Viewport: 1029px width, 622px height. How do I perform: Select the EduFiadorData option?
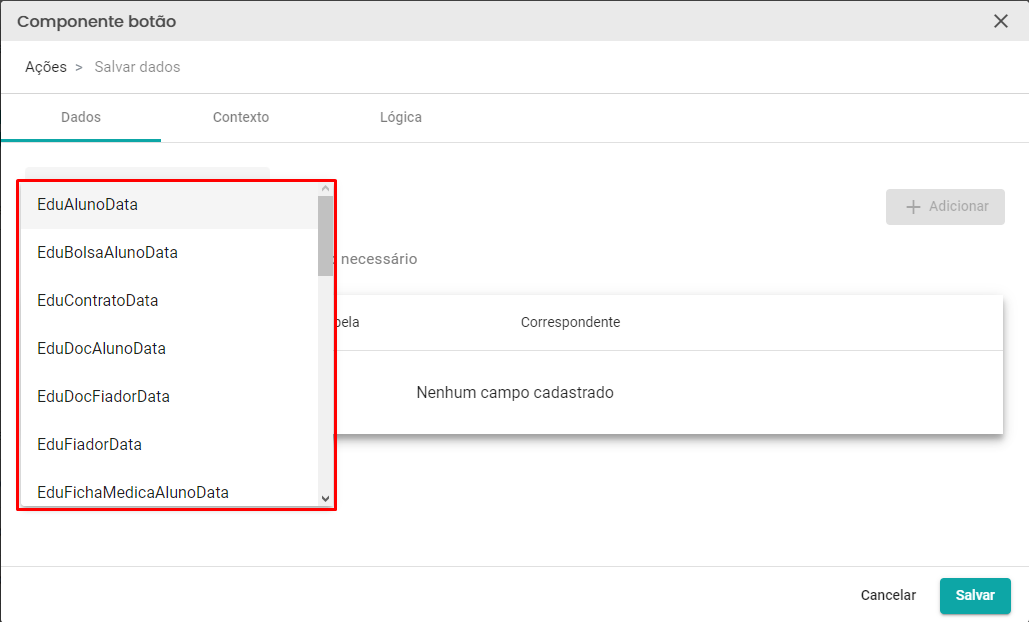169,444
